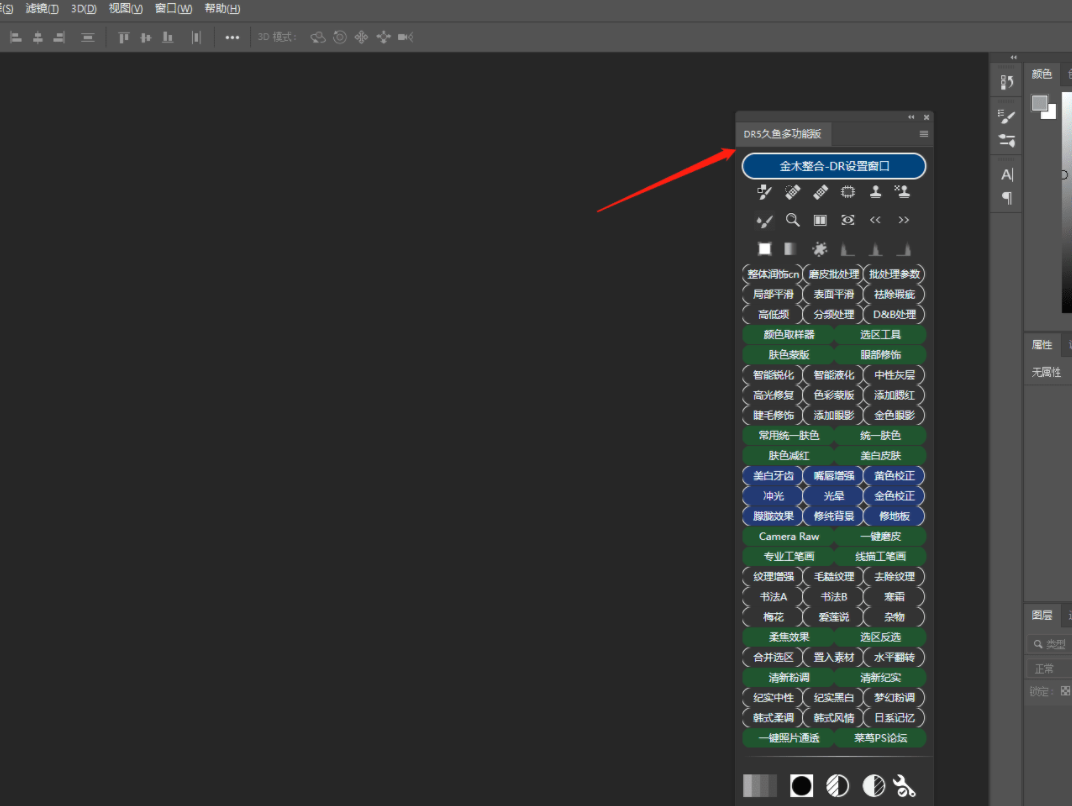The image size is (1072, 806).
Task: Switch to the 属性 properties tab
Action: pos(1042,345)
